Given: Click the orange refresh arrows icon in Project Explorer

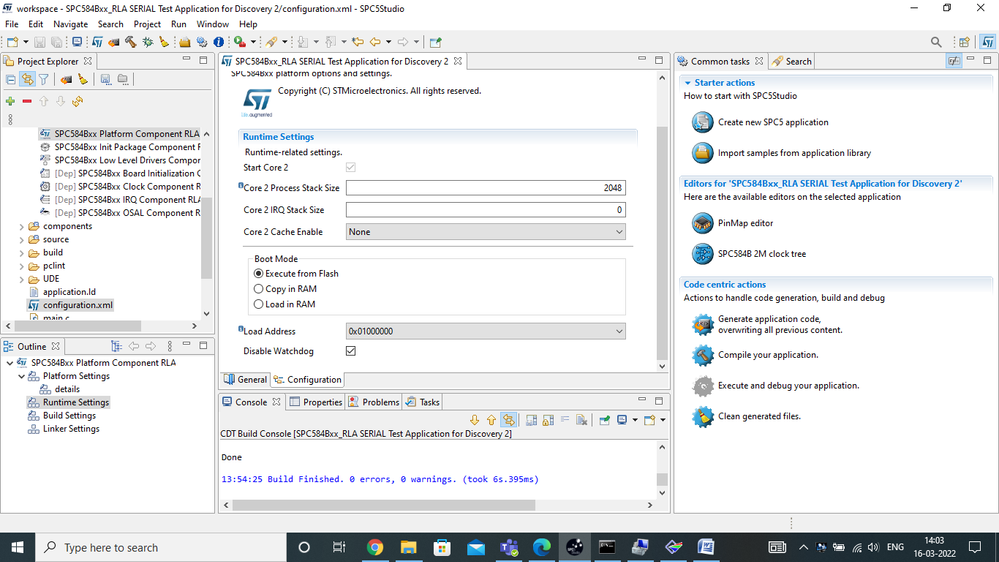Looking at the screenshot, I should coord(77,101).
